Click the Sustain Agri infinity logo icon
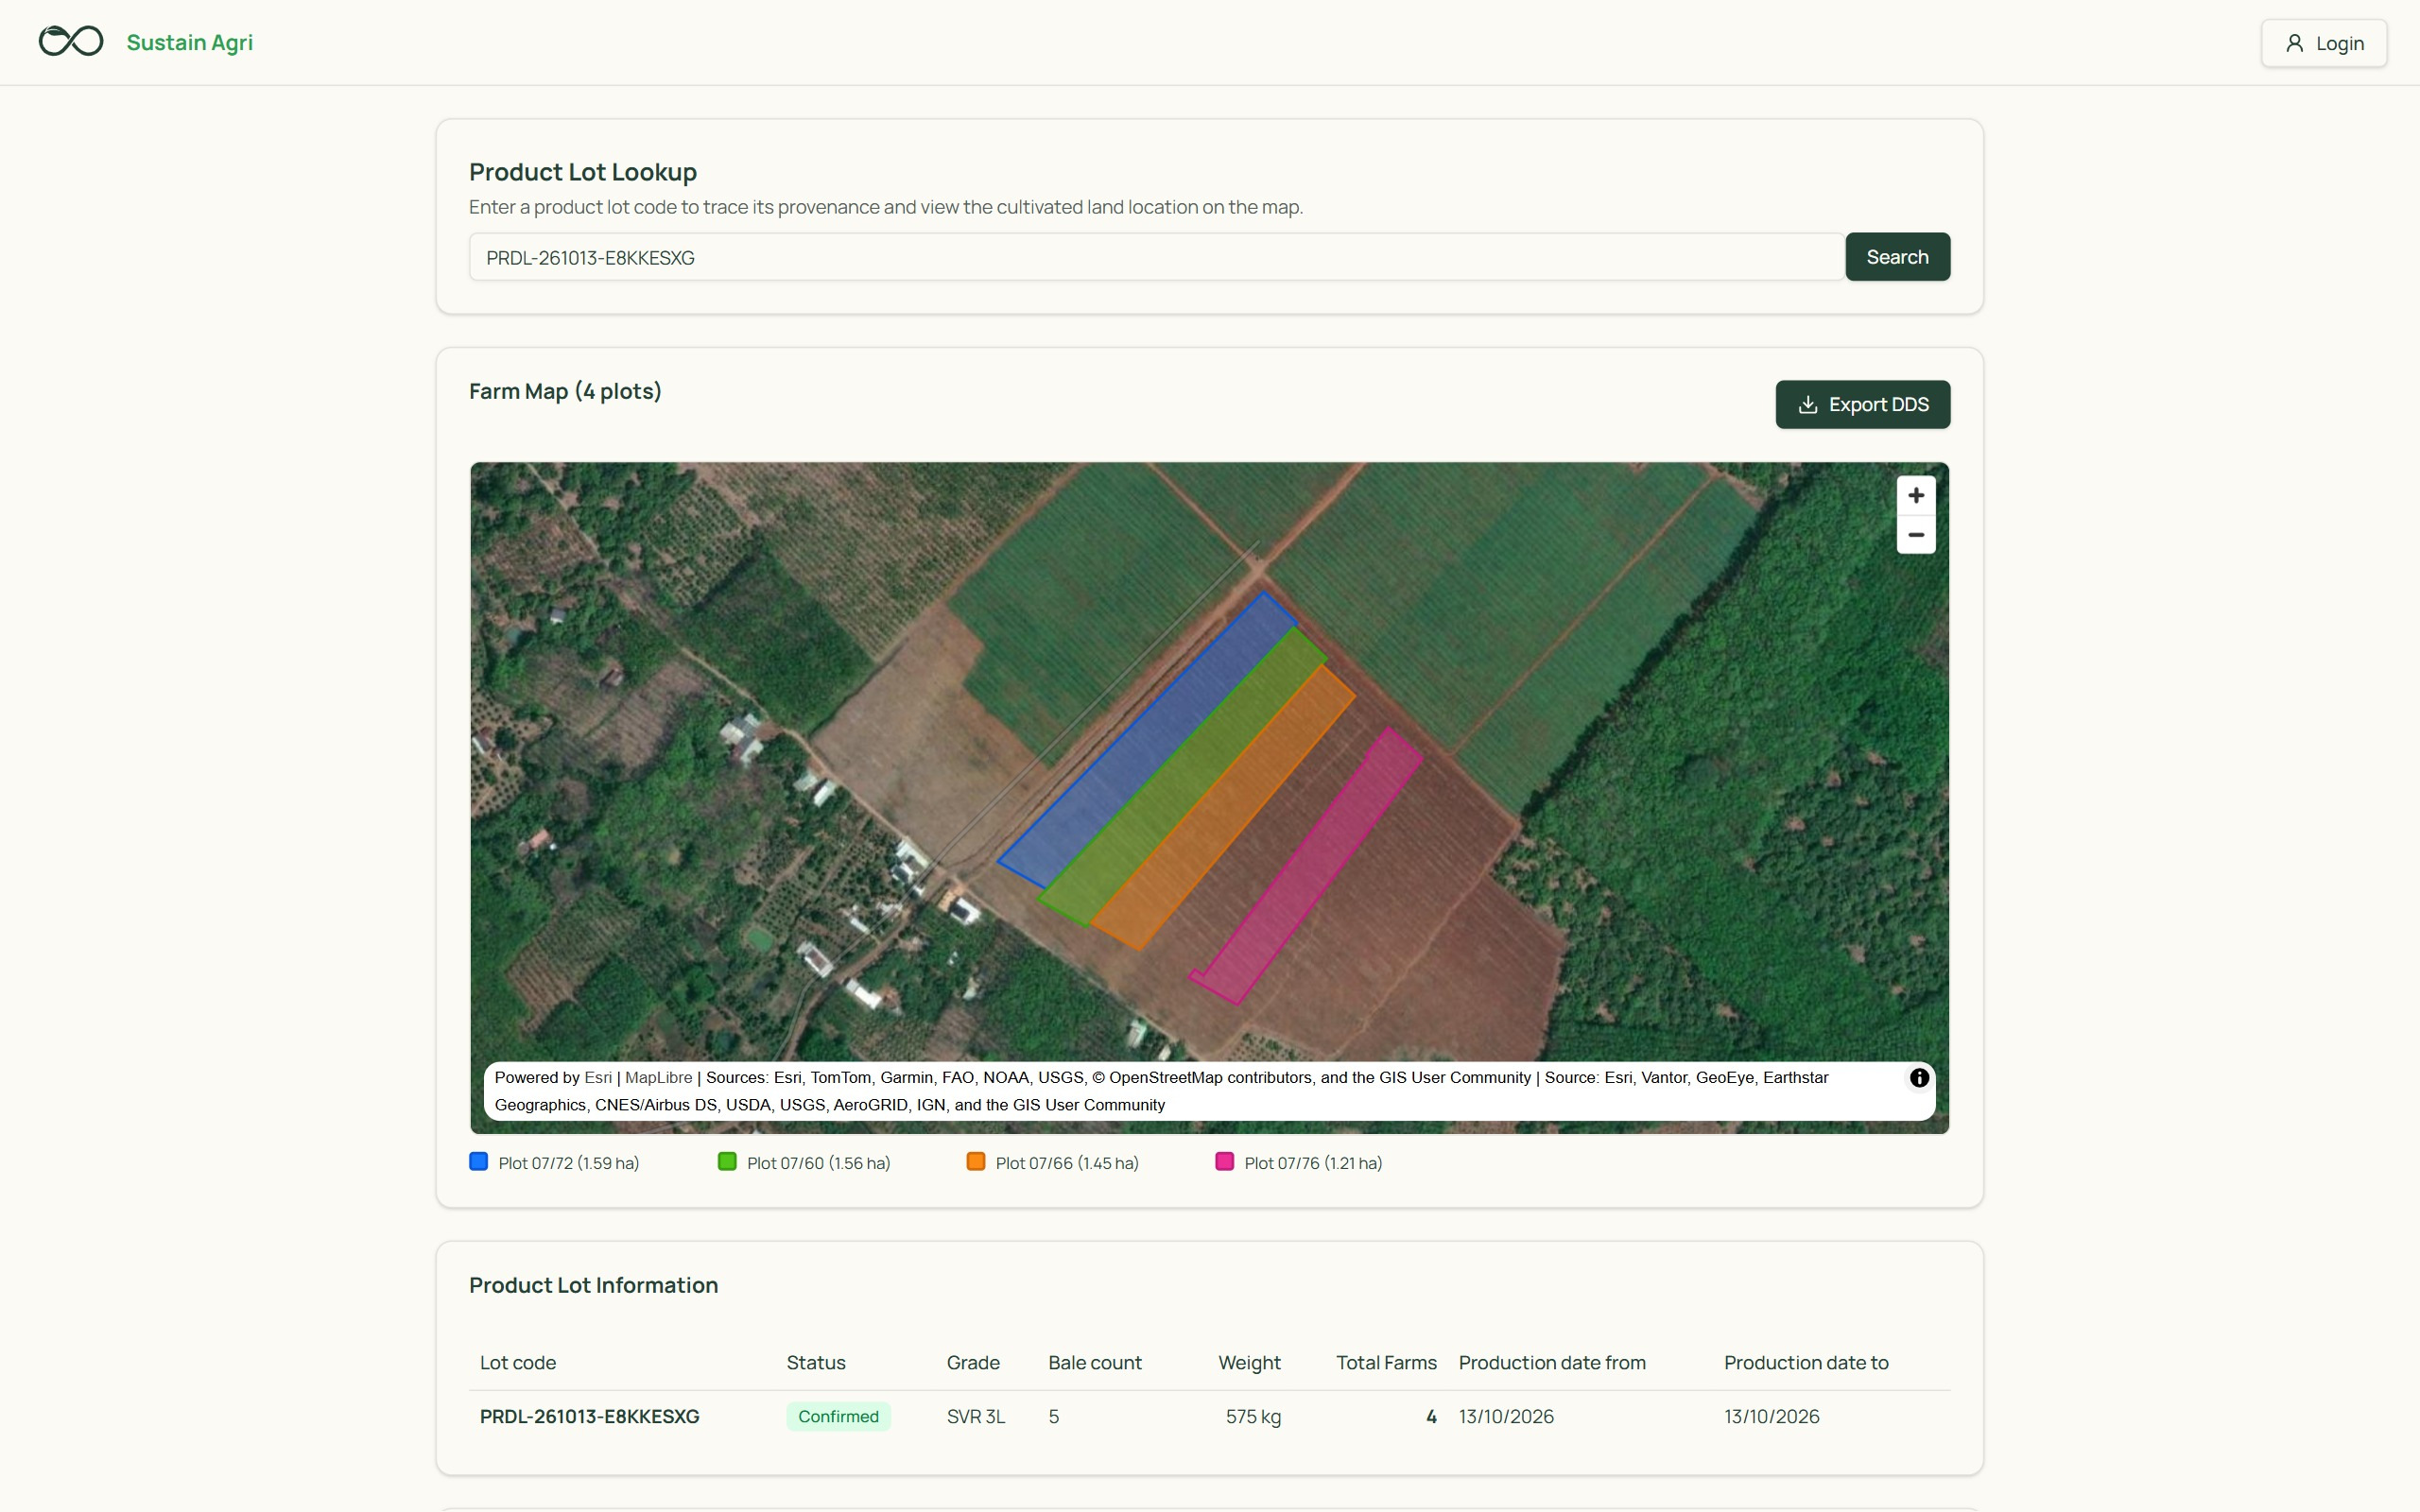 coord(71,41)
